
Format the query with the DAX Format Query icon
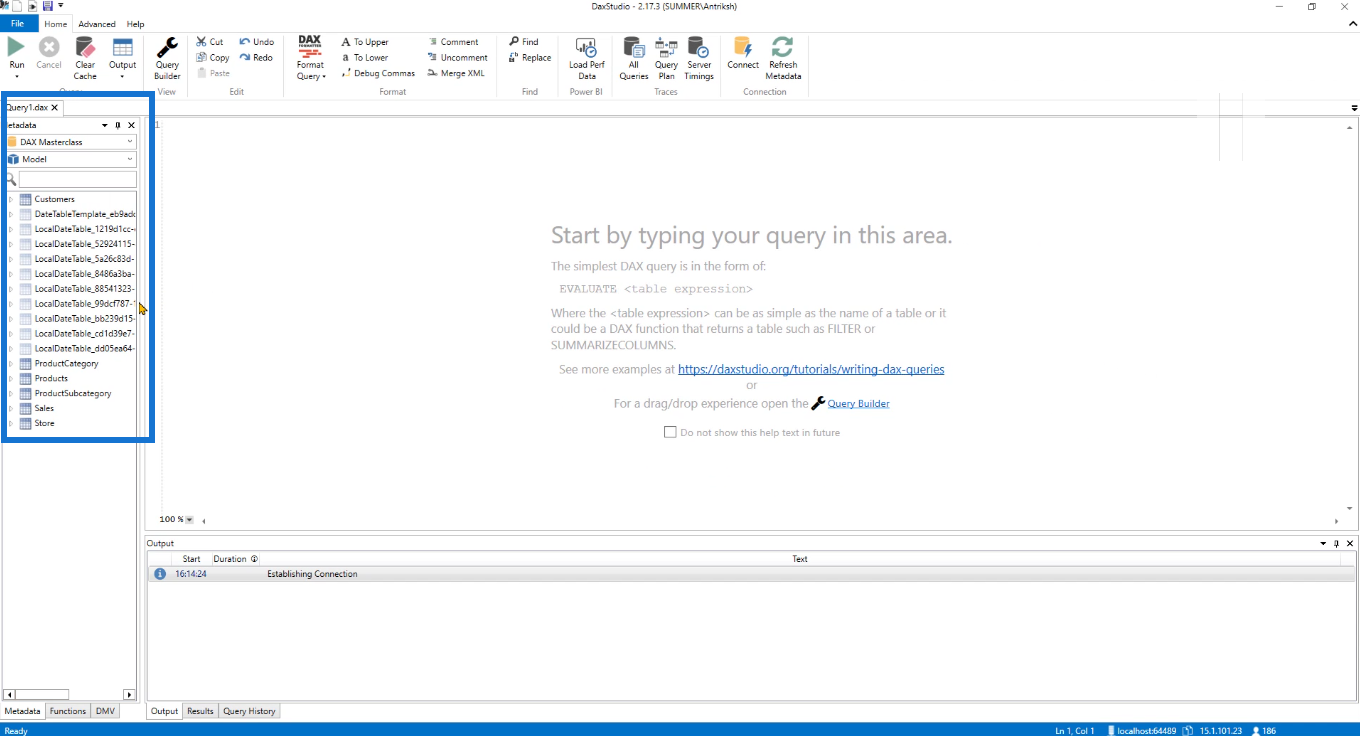pos(310,47)
